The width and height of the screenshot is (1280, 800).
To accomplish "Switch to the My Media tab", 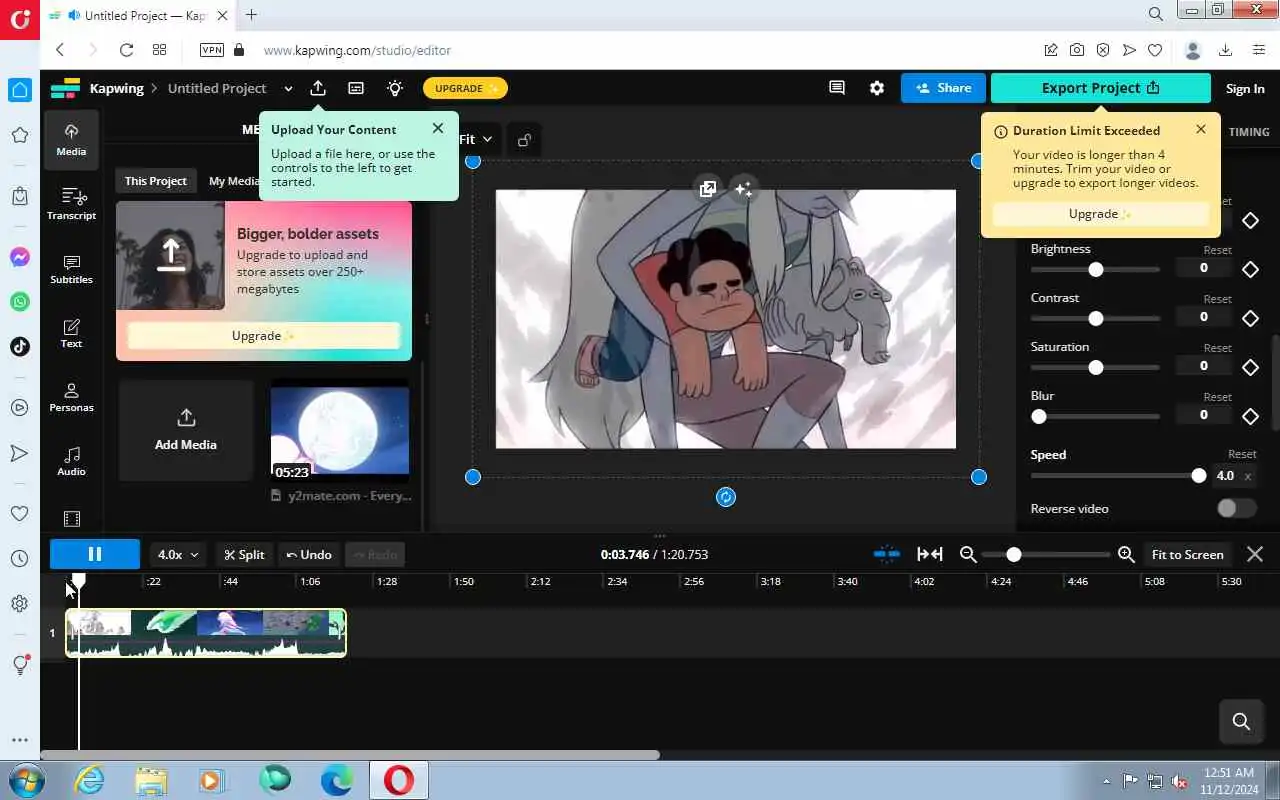I will [x=234, y=181].
